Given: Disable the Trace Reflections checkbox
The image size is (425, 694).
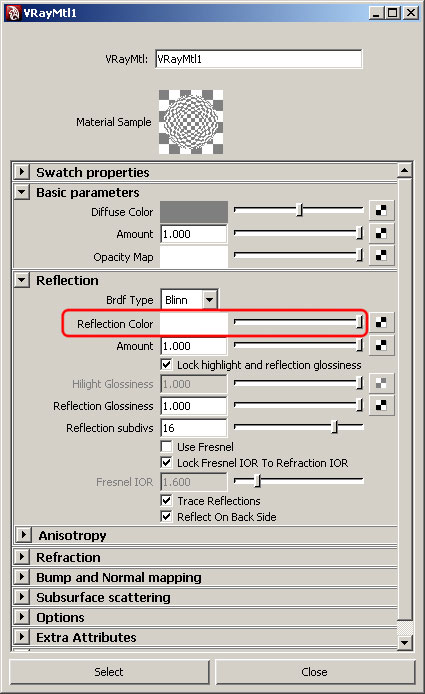Looking at the screenshot, I should pyautogui.click(x=166, y=501).
